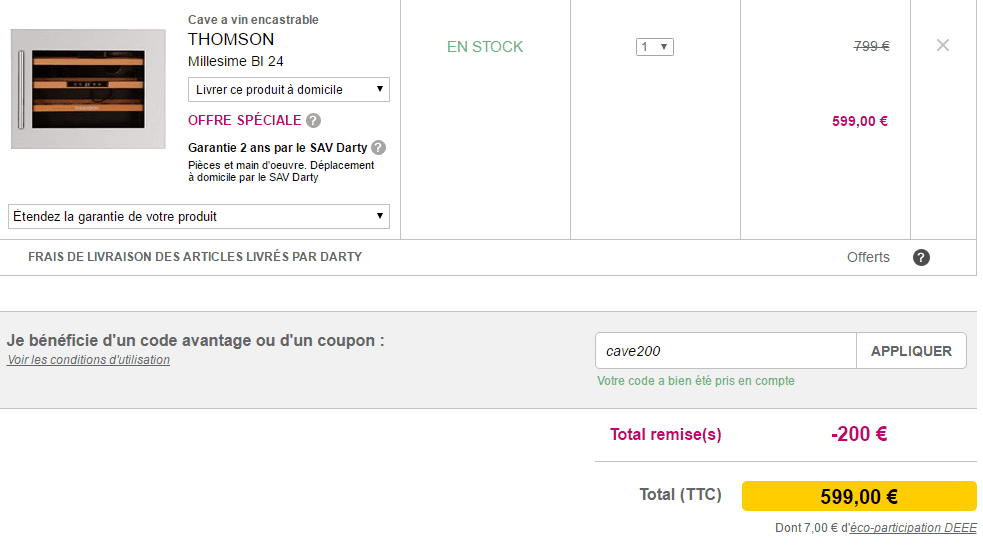Click the discounted 599,00 € item price

coord(859,122)
